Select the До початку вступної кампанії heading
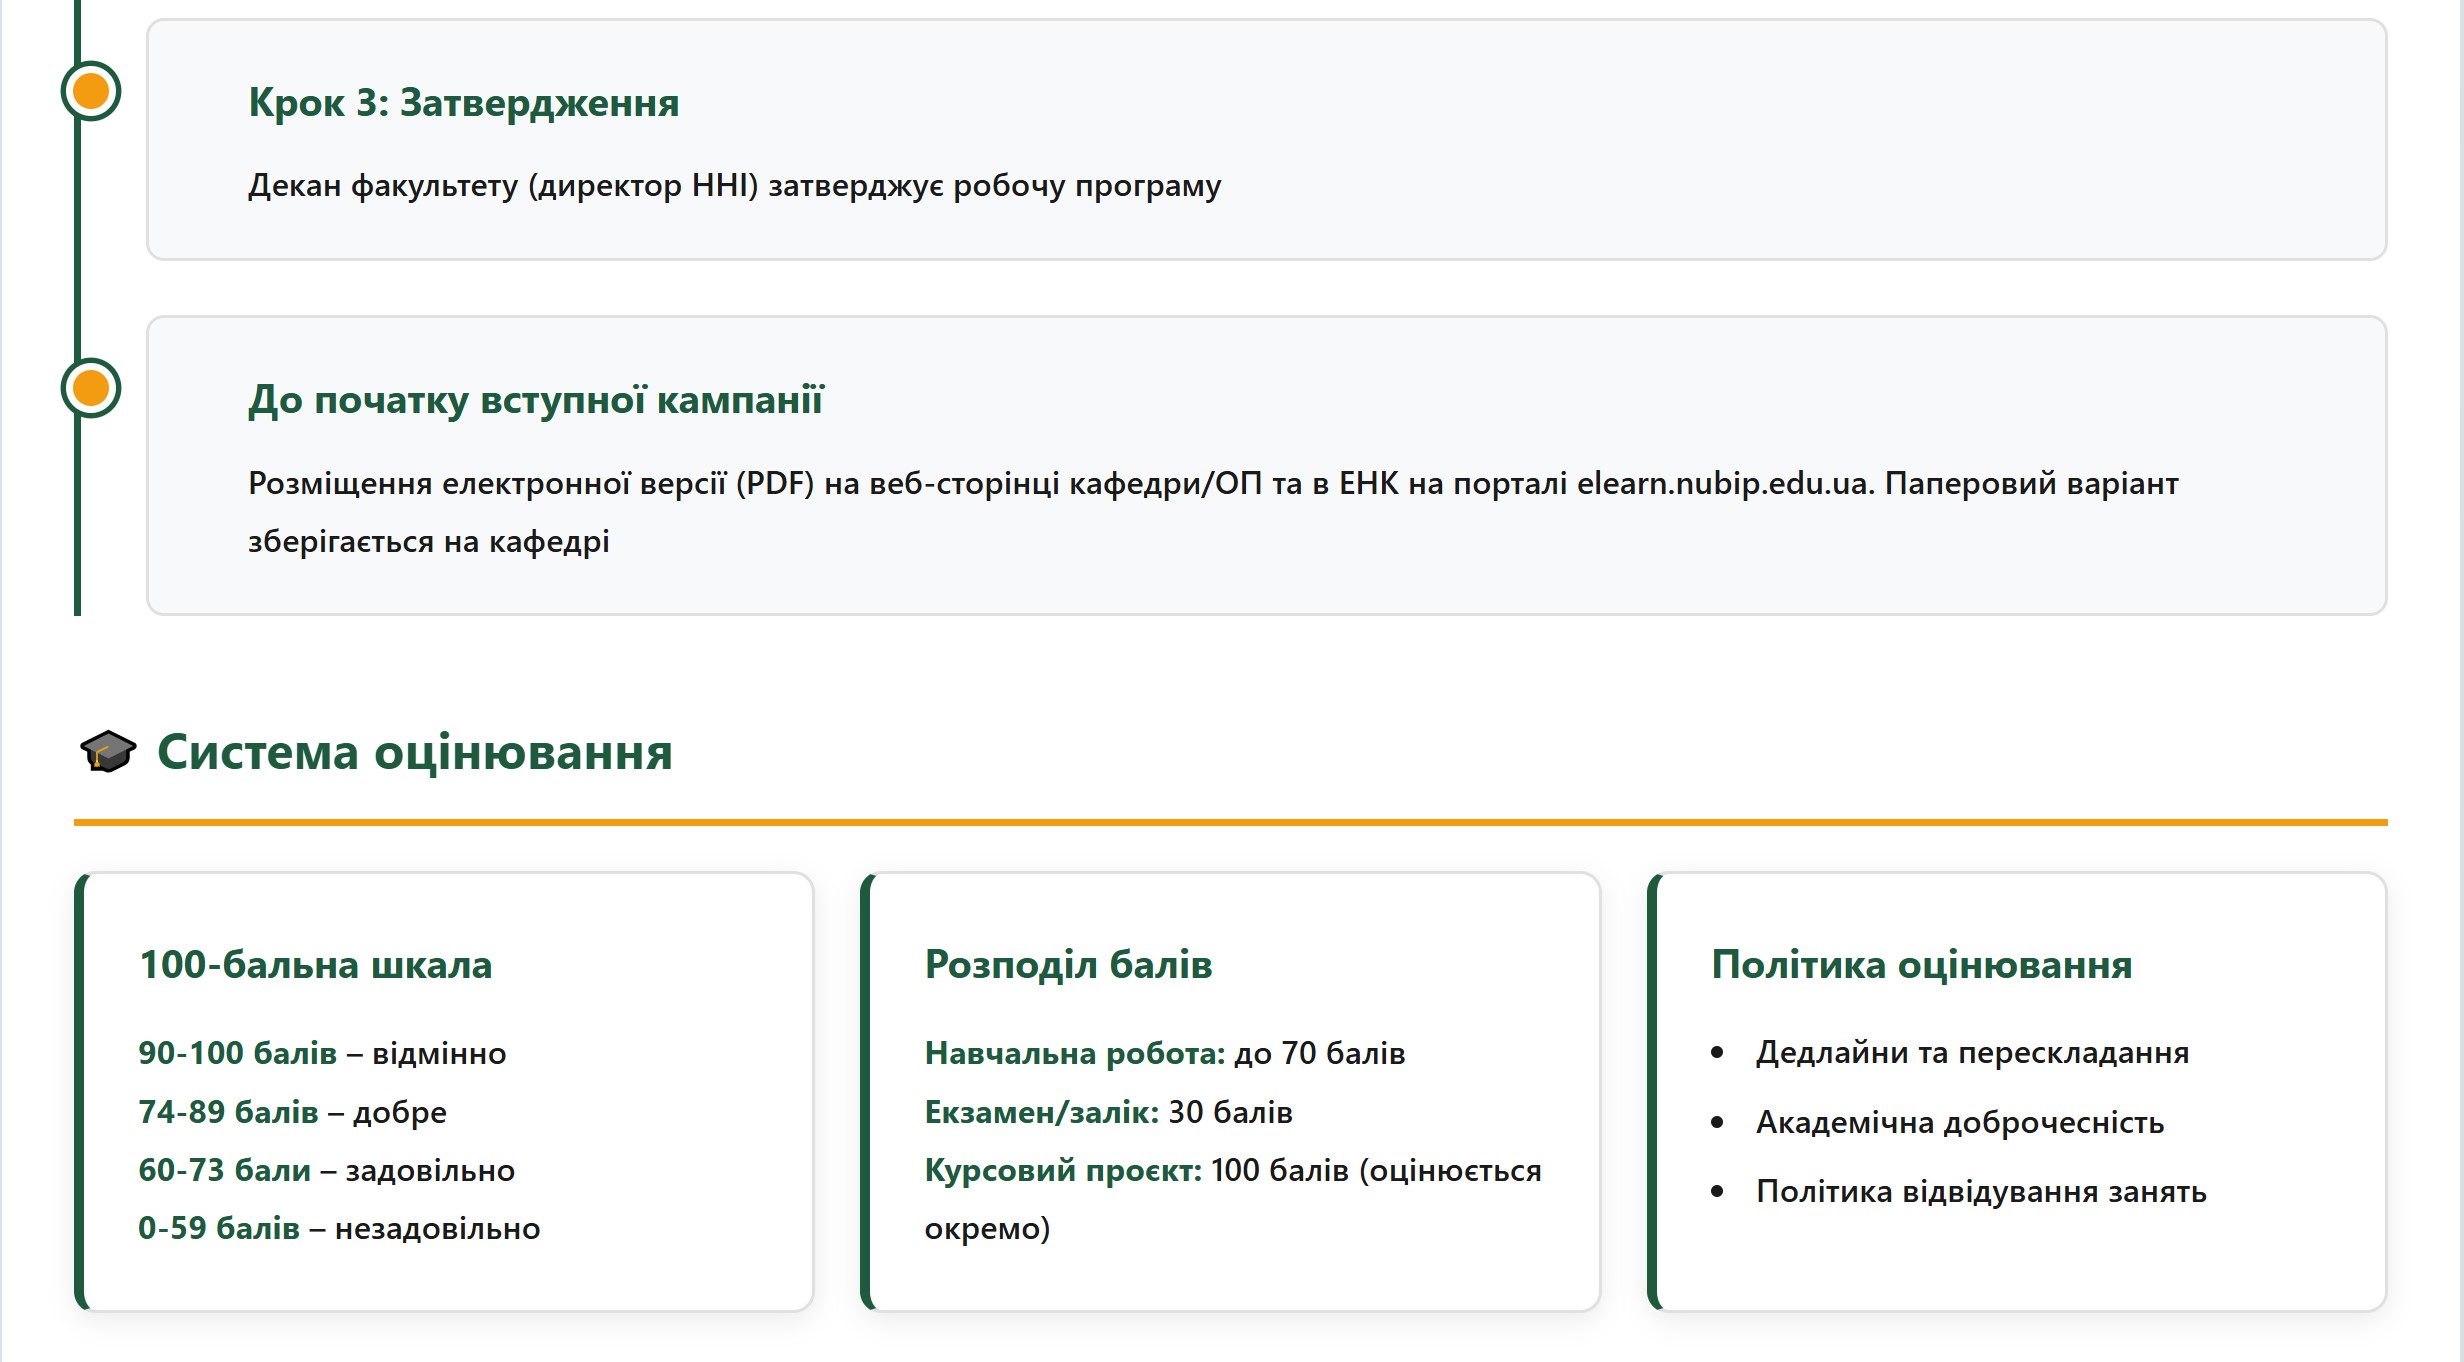Viewport: 2464px width, 1362px height. 535,400
